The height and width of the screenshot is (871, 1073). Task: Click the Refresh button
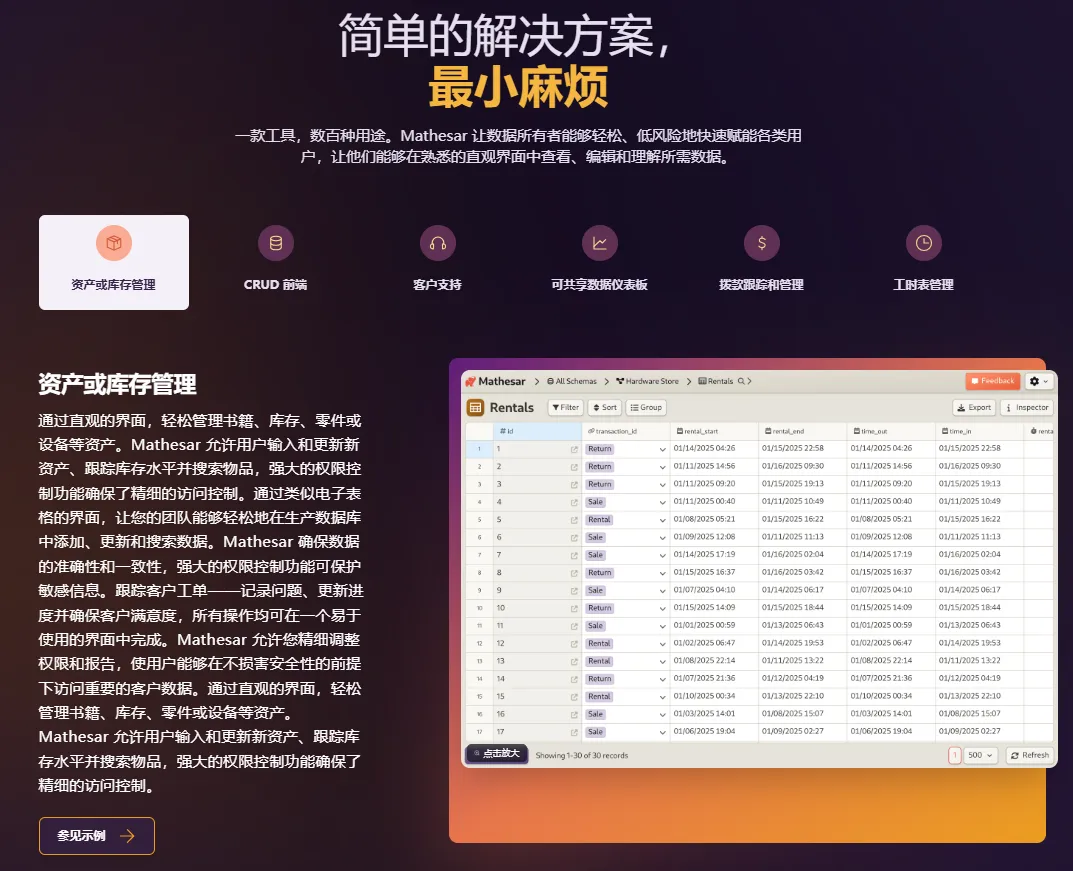click(1029, 755)
